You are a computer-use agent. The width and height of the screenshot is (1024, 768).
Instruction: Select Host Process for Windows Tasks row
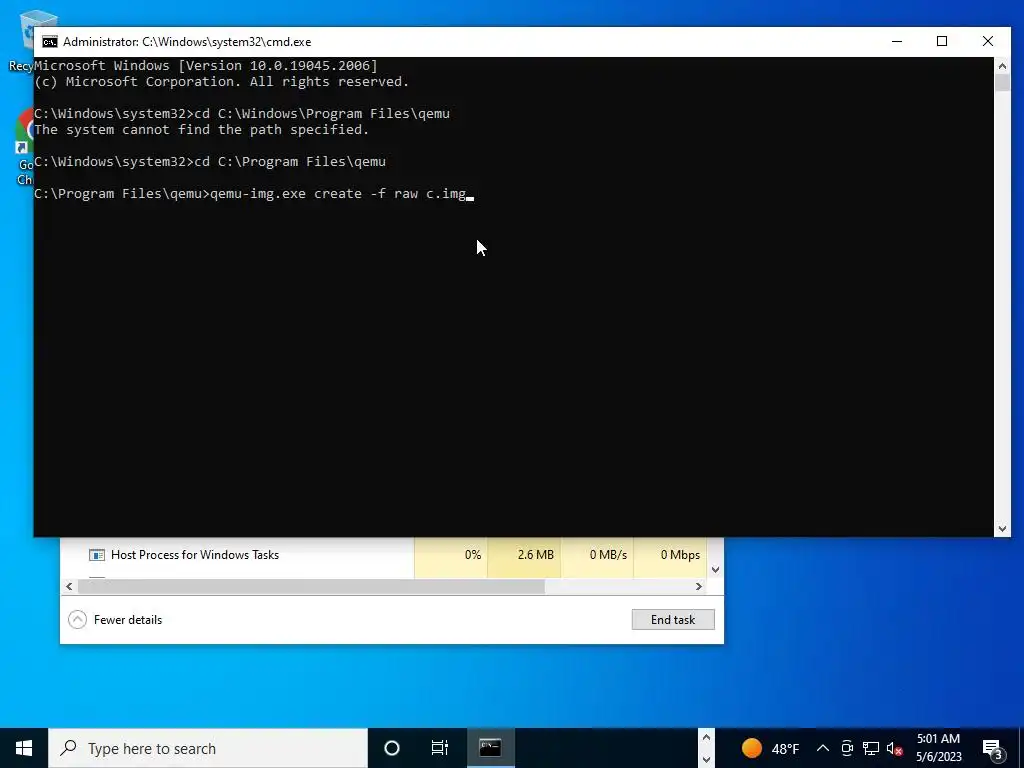(x=385, y=555)
